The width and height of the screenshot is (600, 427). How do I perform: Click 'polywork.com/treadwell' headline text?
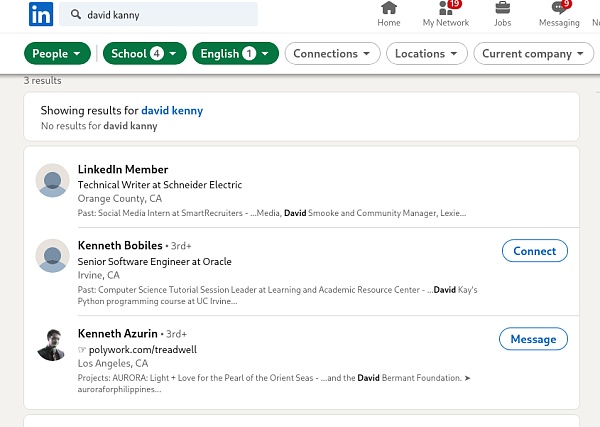click(143, 350)
